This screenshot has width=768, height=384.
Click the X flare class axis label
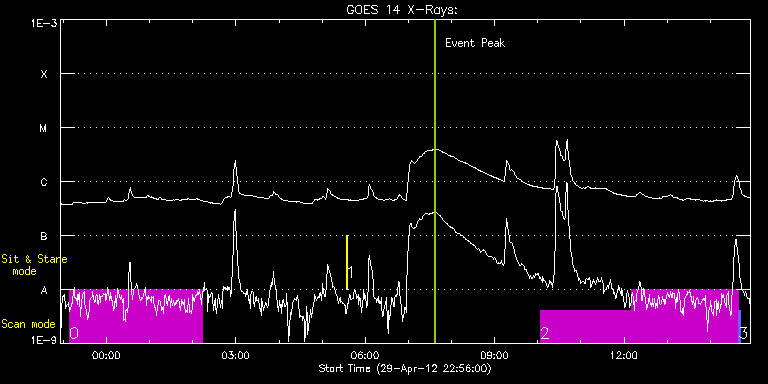coord(44,74)
